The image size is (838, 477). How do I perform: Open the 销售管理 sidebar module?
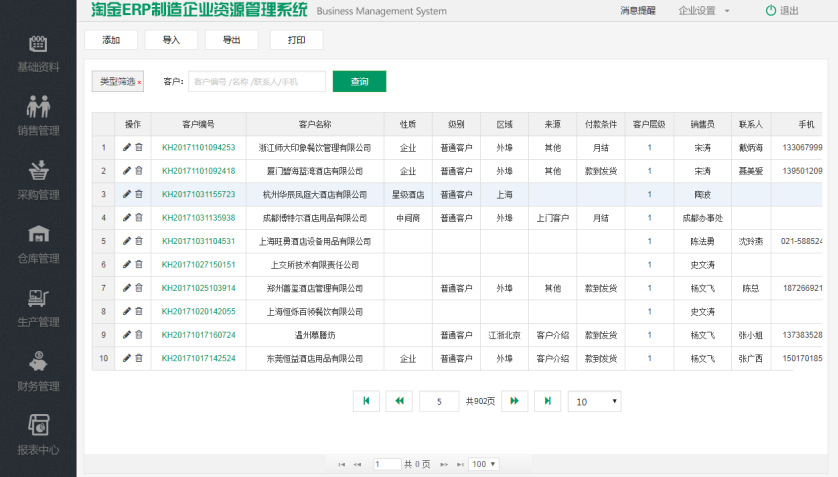coord(38,116)
